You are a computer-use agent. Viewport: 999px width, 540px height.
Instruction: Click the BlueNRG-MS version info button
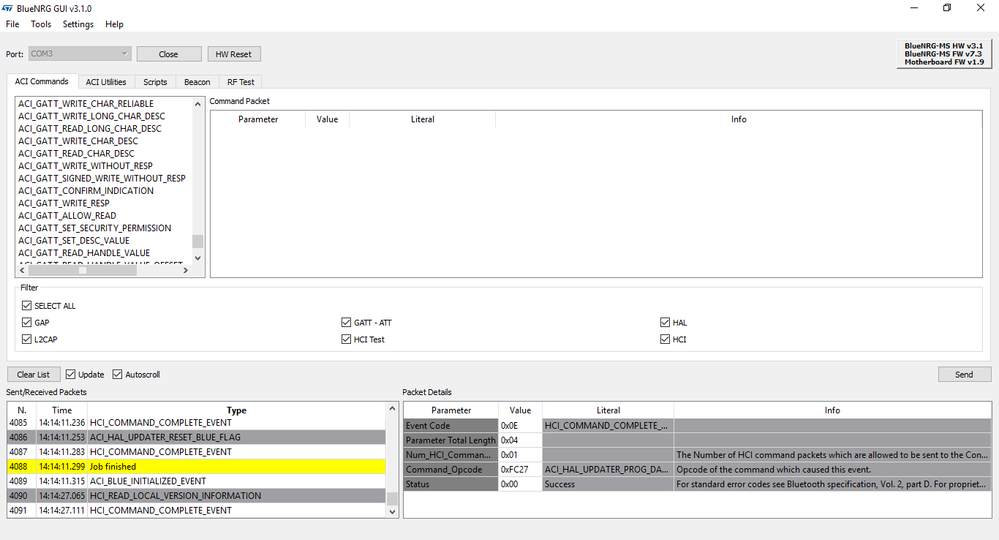(944, 54)
